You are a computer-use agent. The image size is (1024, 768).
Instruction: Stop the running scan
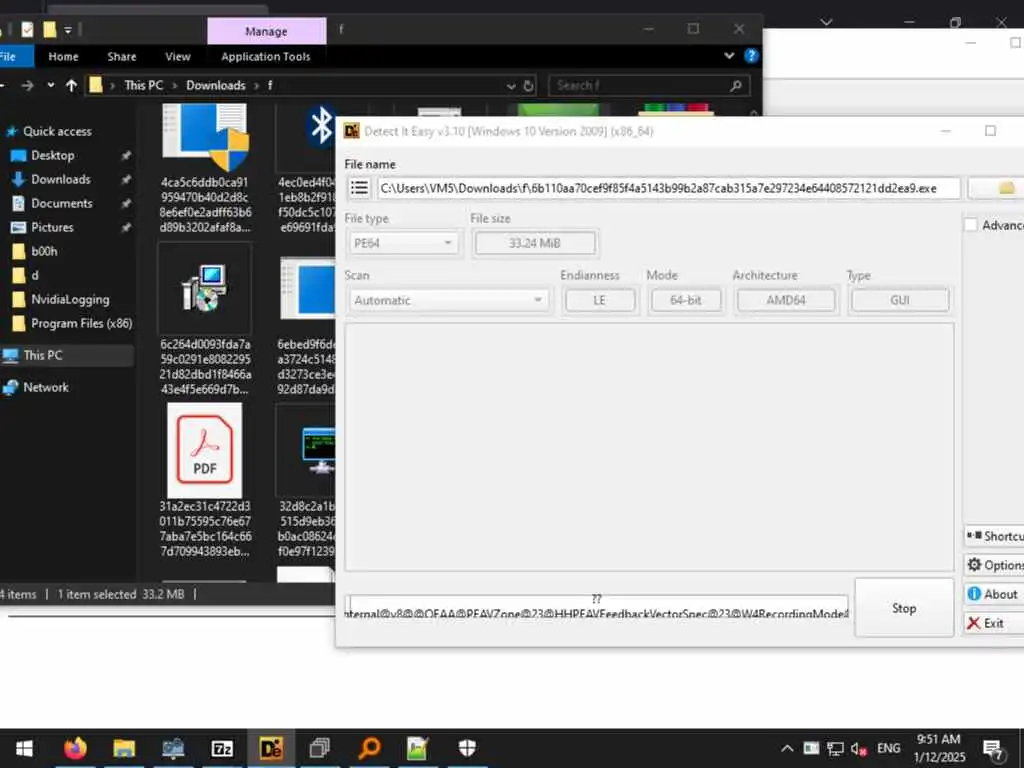click(x=904, y=608)
